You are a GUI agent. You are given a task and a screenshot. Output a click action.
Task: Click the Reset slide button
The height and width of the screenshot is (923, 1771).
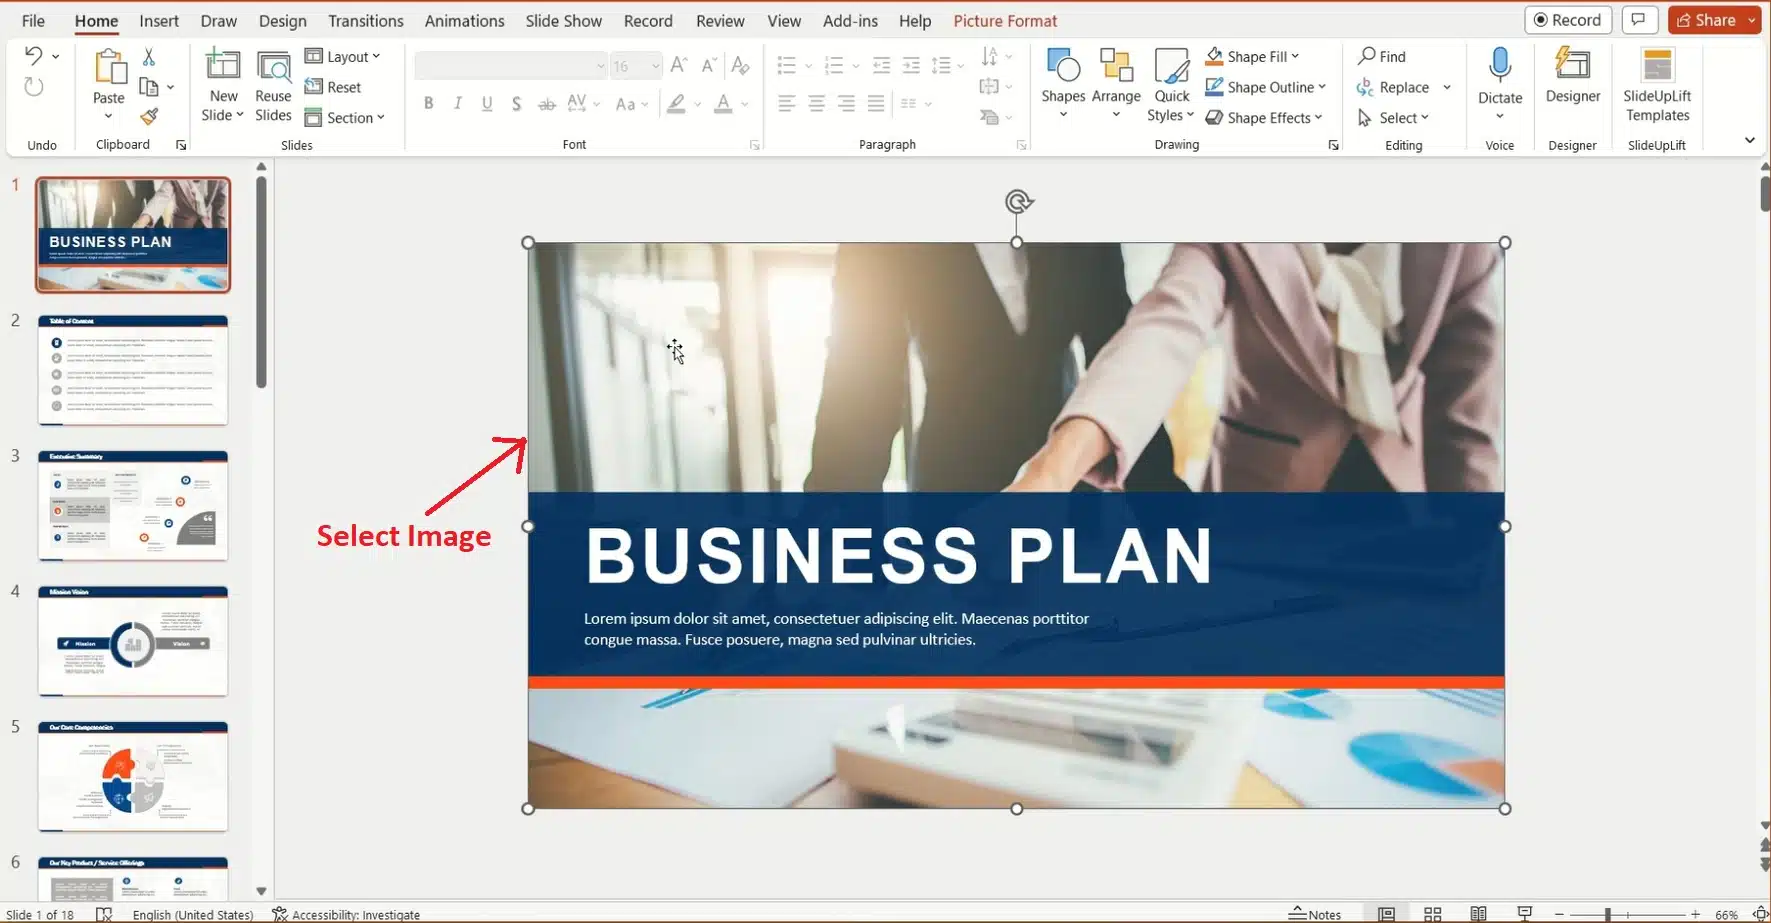point(333,87)
